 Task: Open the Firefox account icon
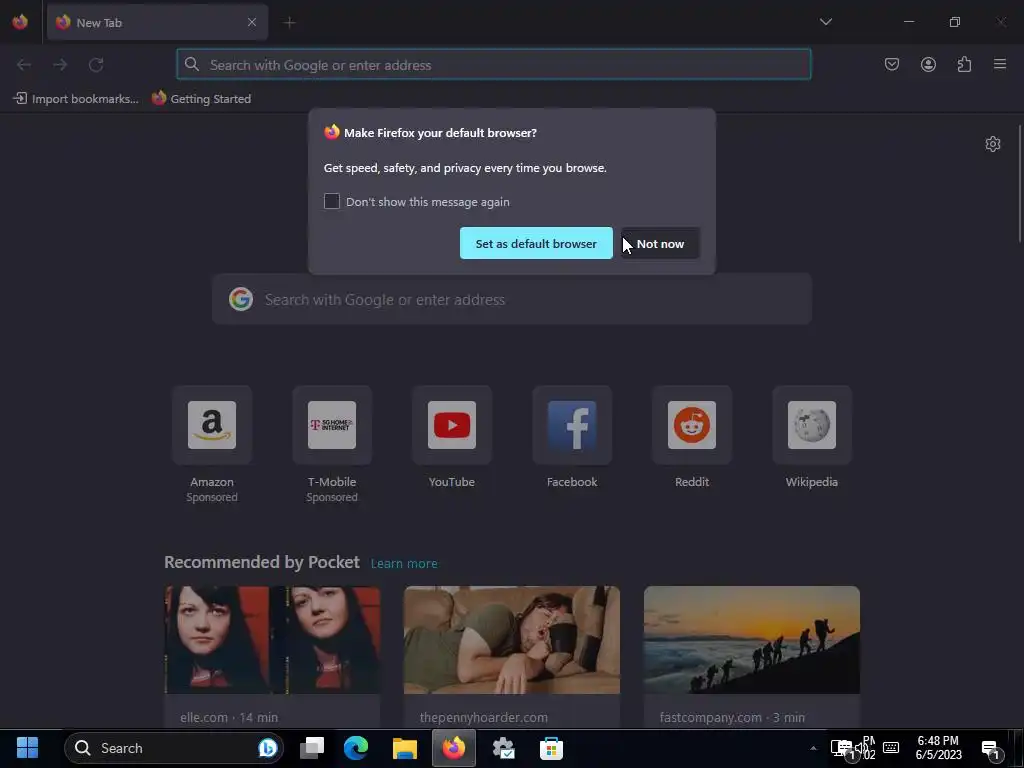928,64
